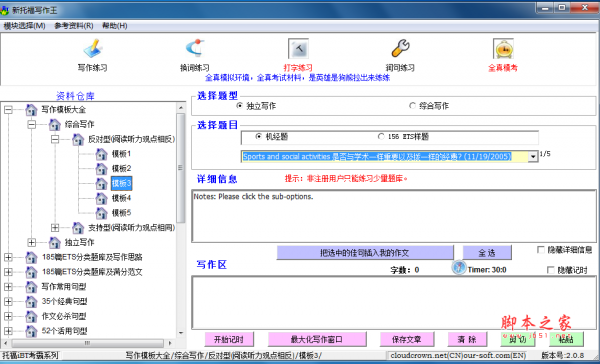Click the house icon beside 模板5
Image resolution: width=600 pixels, height=364 pixels.
[x=101, y=213]
